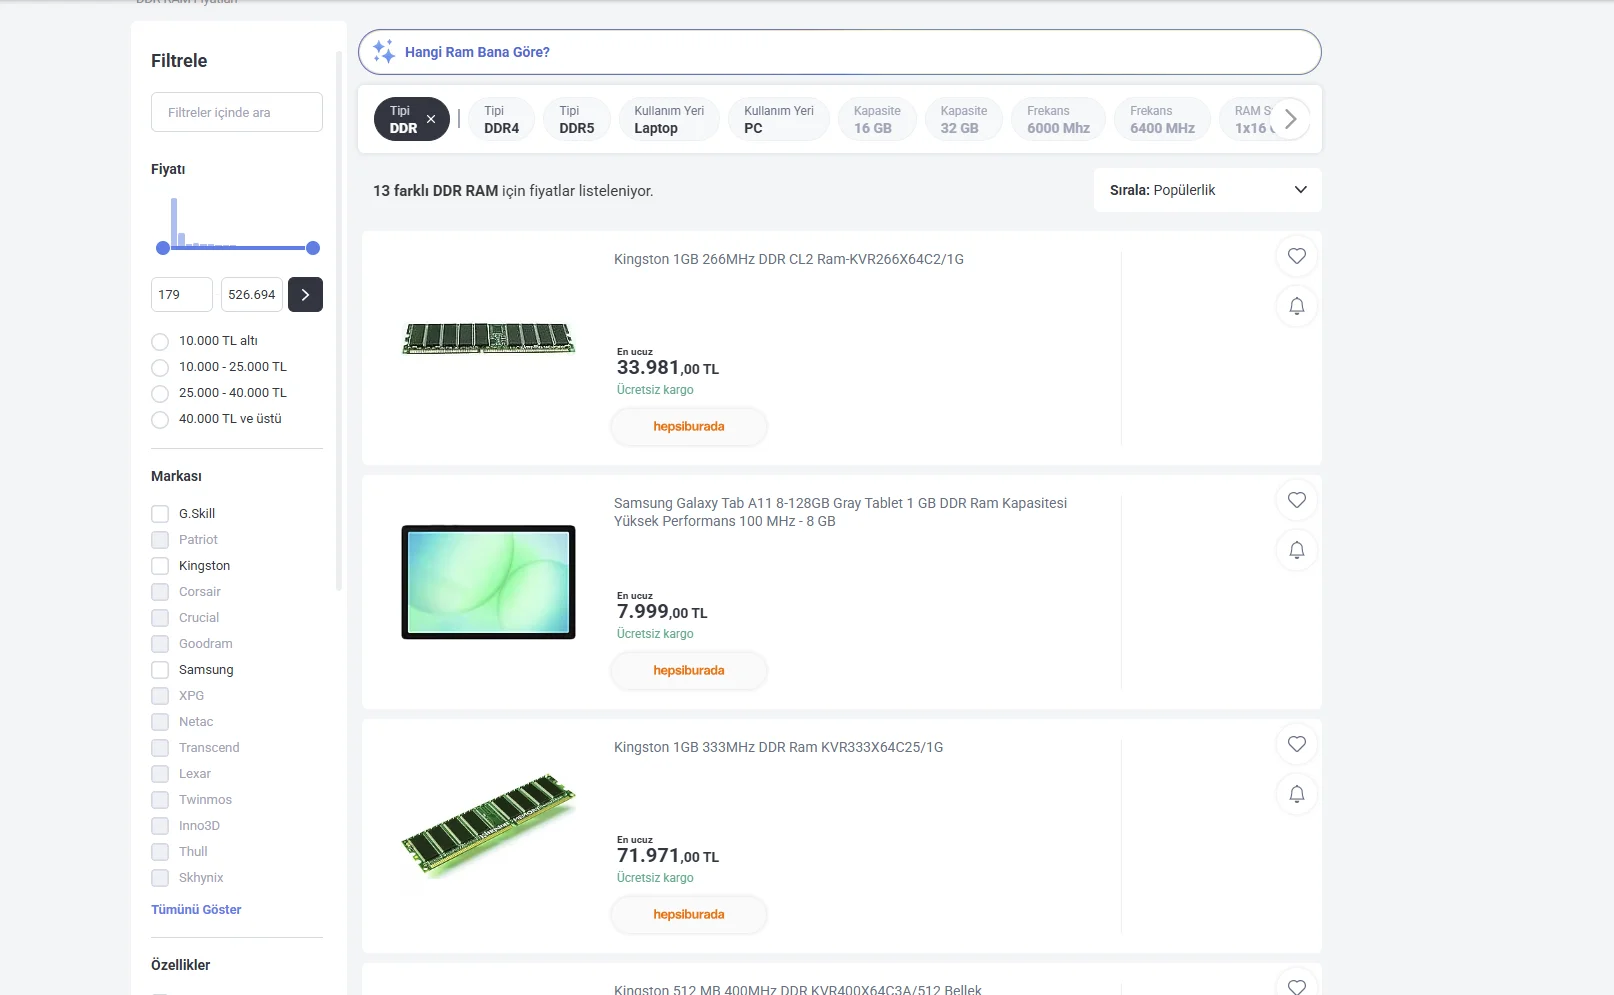The height and width of the screenshot is (995, 1614).
Task: Add Samsung Galaxy Tab A11 to favorites
Action: [x=1296, y=500]
